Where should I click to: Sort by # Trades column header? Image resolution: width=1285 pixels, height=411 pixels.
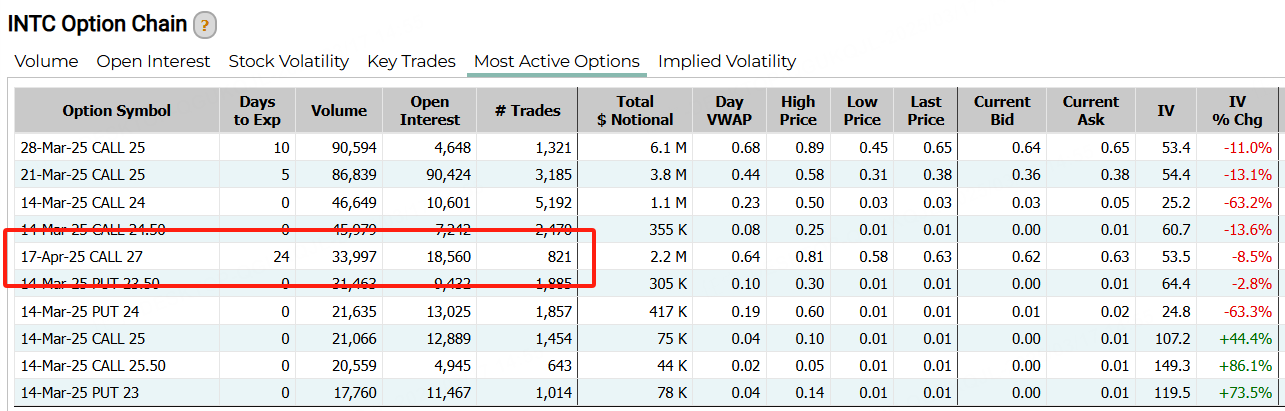(528, 111)
